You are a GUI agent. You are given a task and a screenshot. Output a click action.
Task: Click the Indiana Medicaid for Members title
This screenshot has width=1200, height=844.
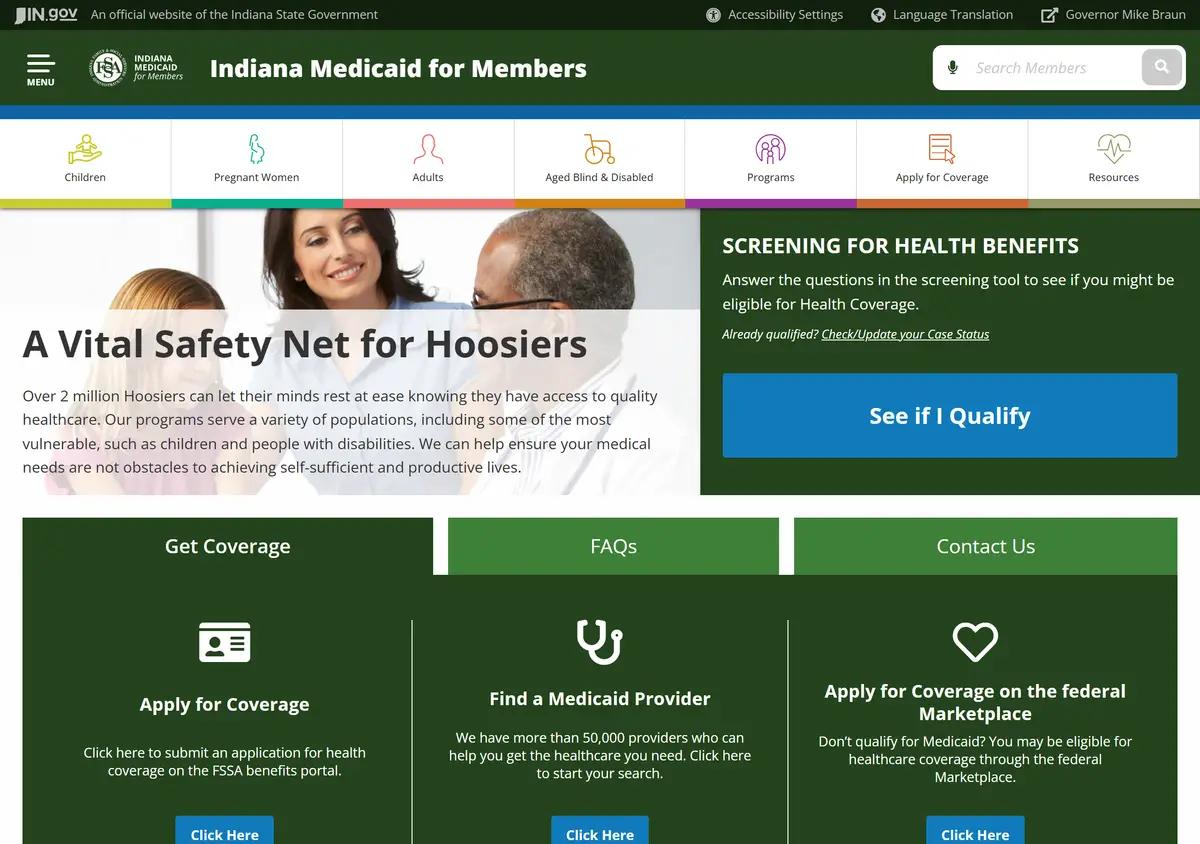pyautogui.click(x=398, y=69)
